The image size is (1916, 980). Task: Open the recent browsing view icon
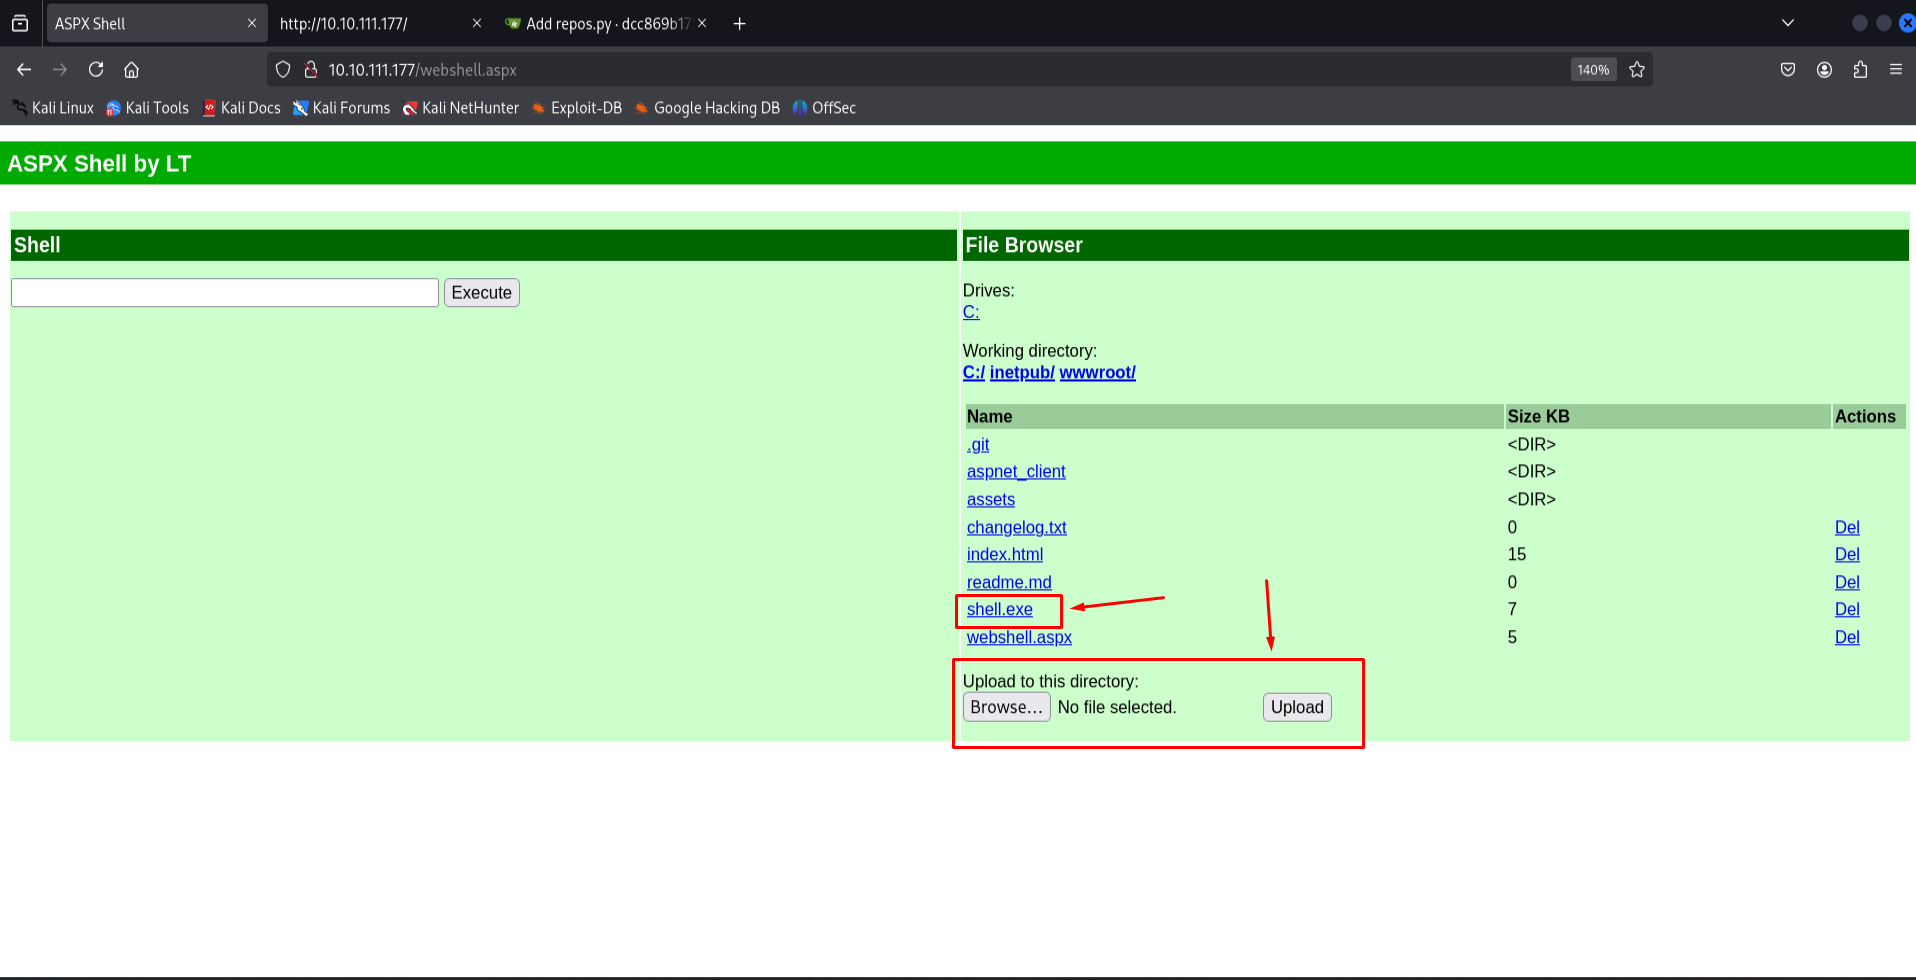(20, 23)
